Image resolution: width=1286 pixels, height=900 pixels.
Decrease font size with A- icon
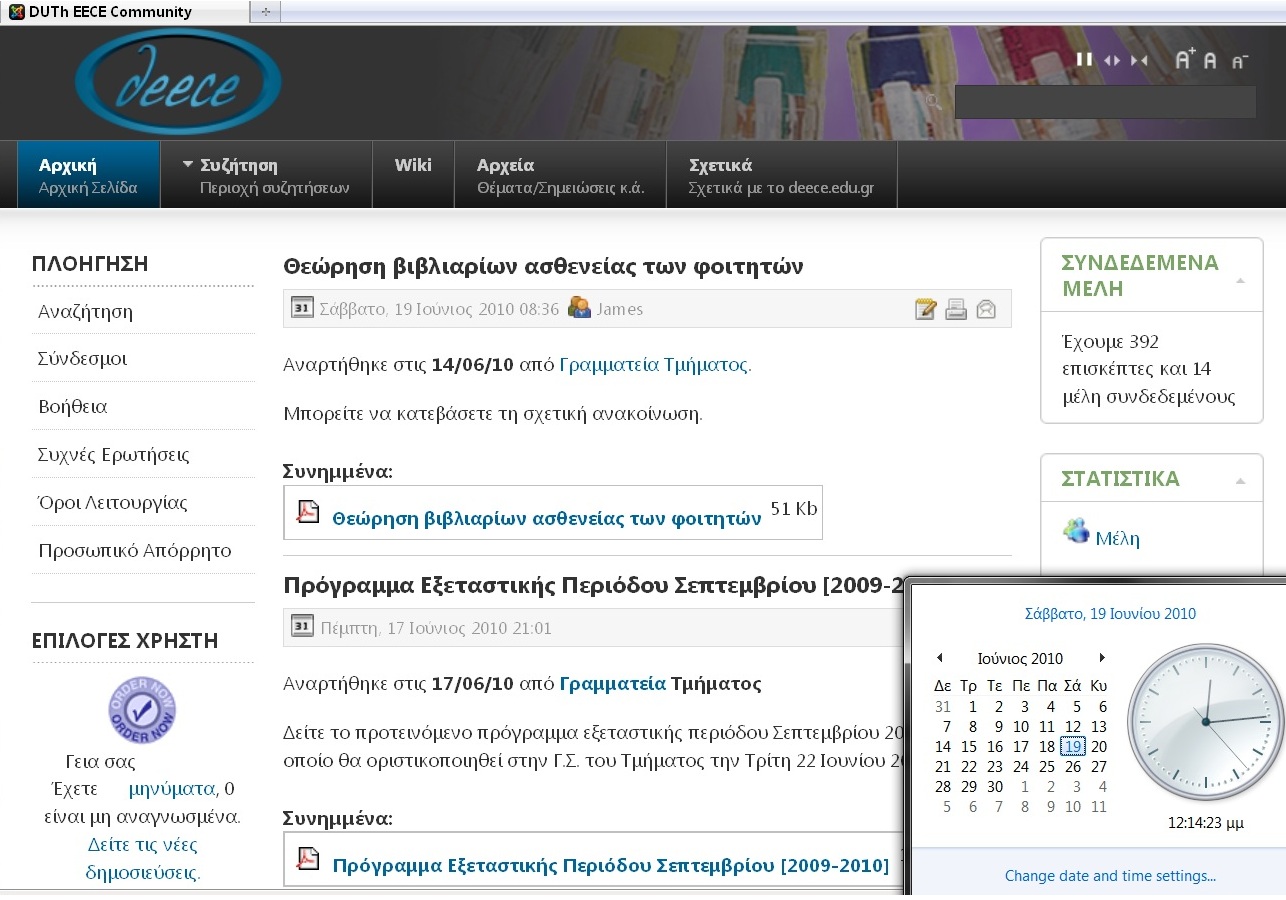(1240, 61)
